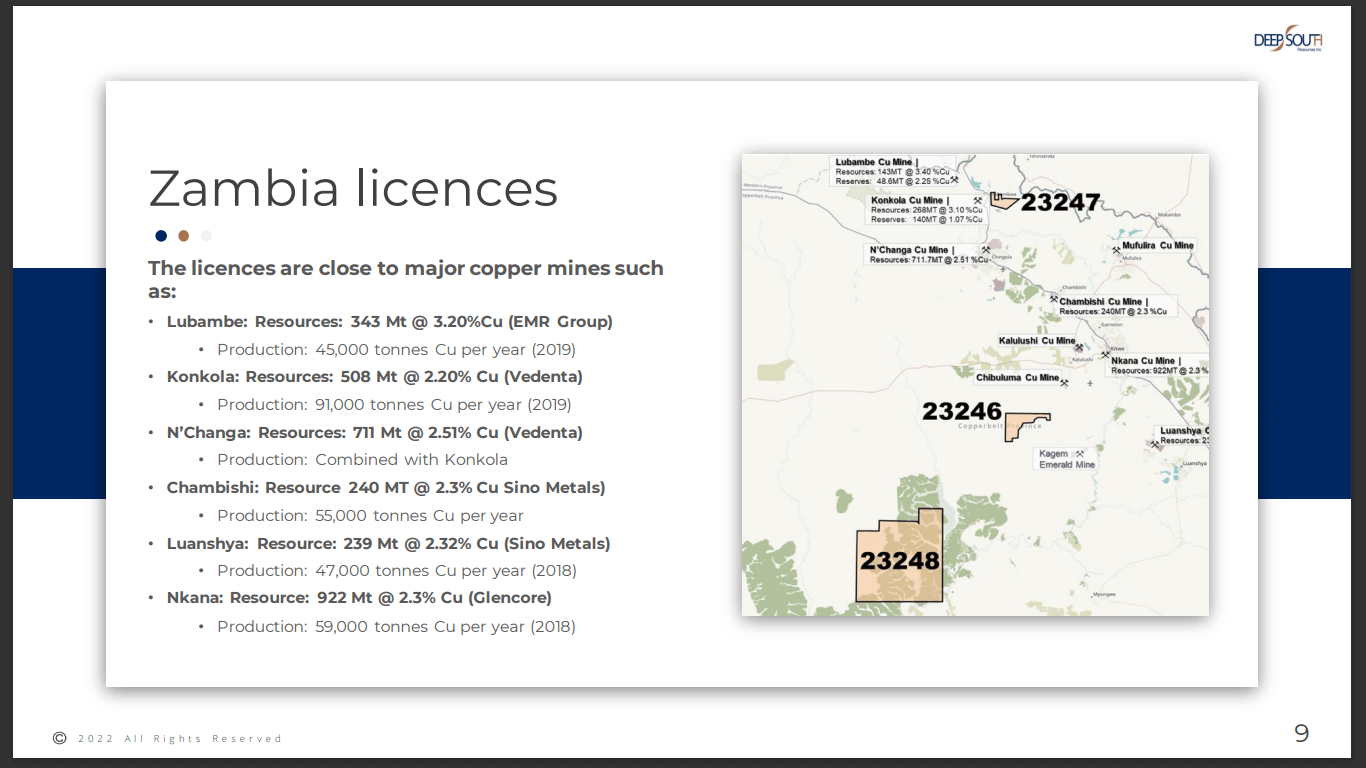Screen dimensions: 1366x768
Task: Click 'Chambishi: Resource 240 MT @ 2.3% Cu' bullet
Action: click(386, 488)
